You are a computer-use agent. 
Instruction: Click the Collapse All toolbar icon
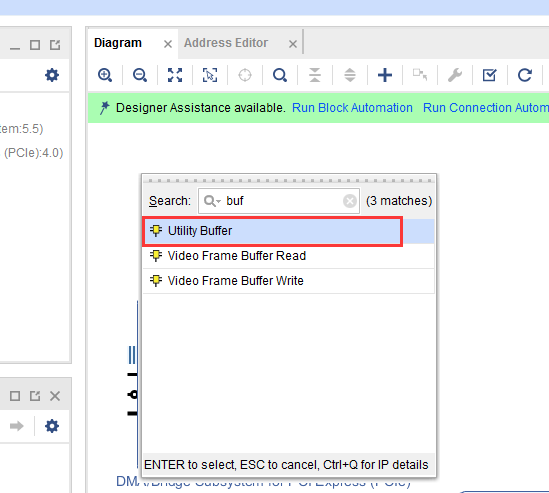[315, 75]
